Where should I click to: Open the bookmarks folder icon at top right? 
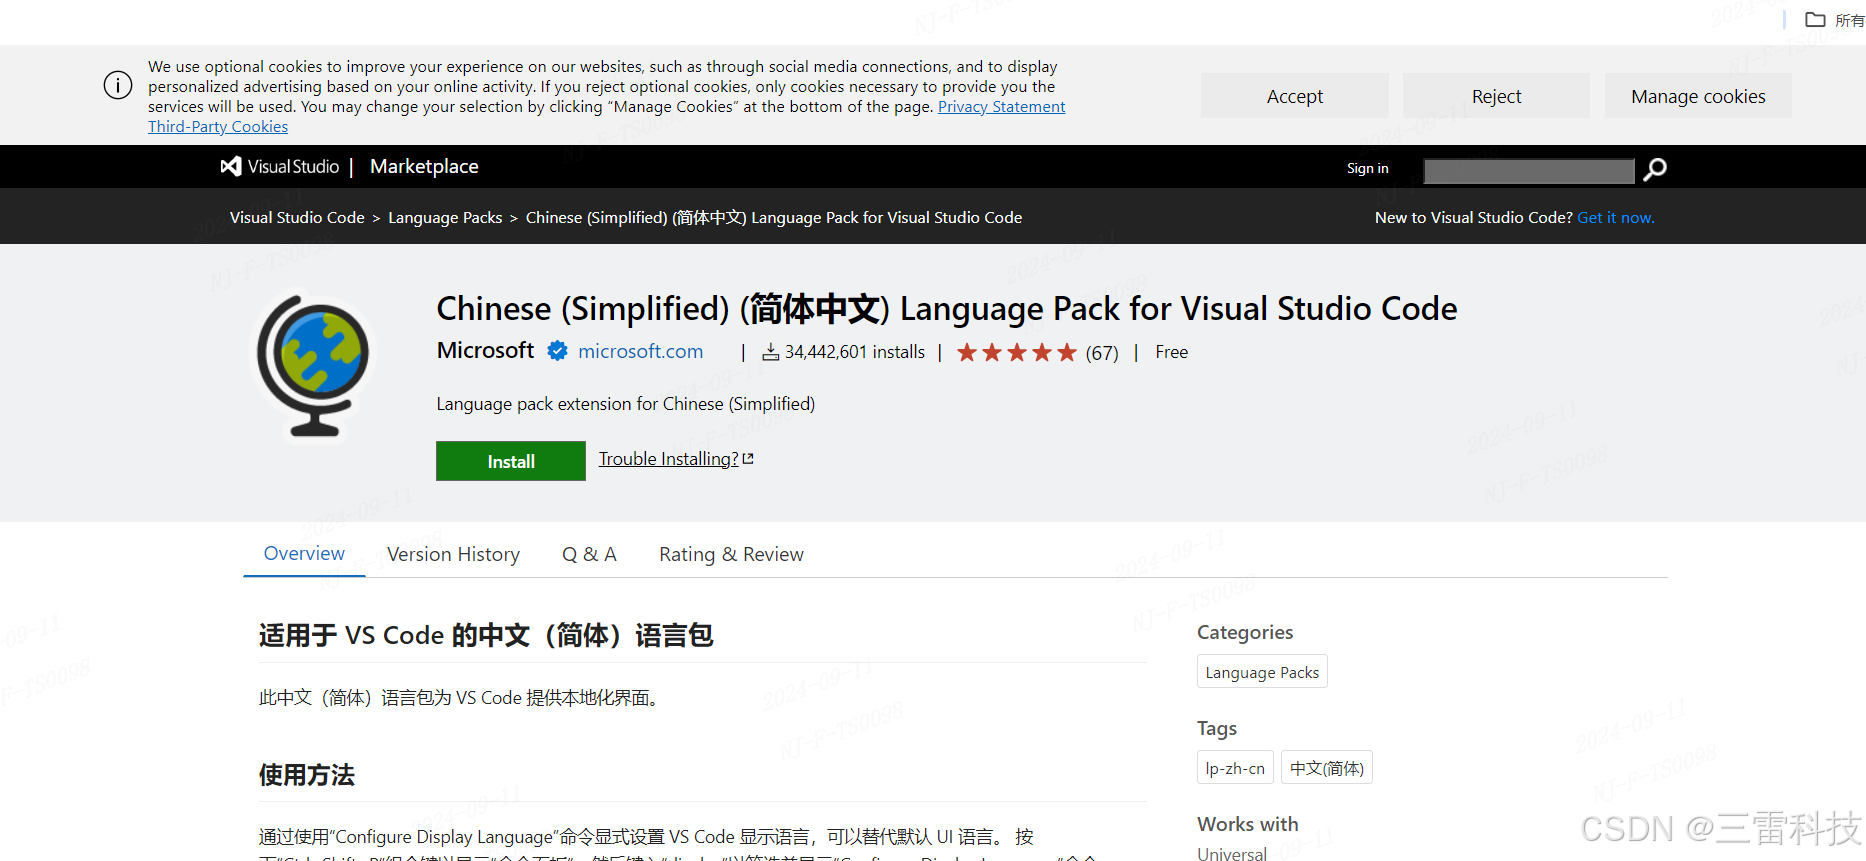(1815, 19)
